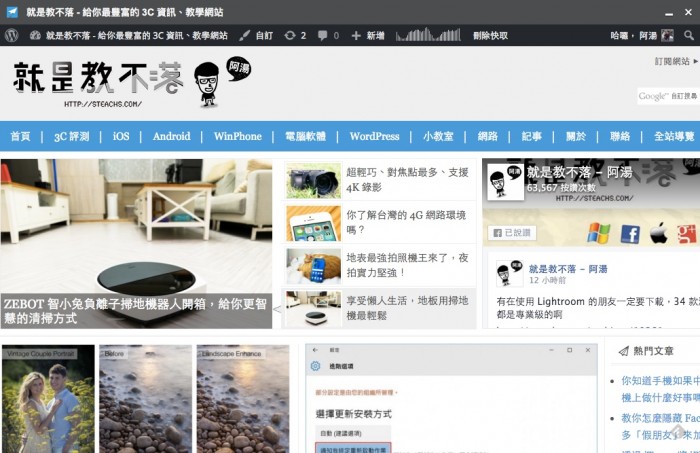This screenshot has height=453, width=700.
Task: Open the 超輕巧、對焦點最多 article link
Action: coord(407,179)
